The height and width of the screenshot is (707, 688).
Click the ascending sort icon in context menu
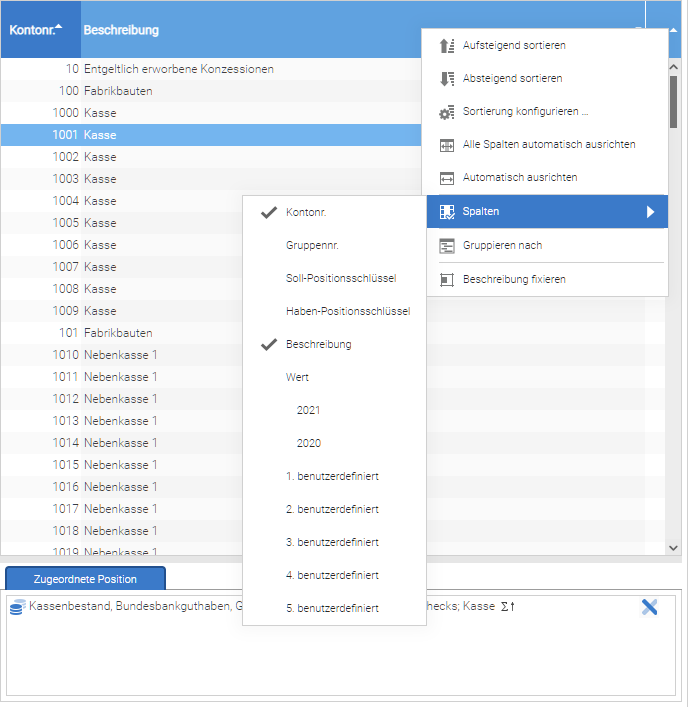tap(447, 46)
